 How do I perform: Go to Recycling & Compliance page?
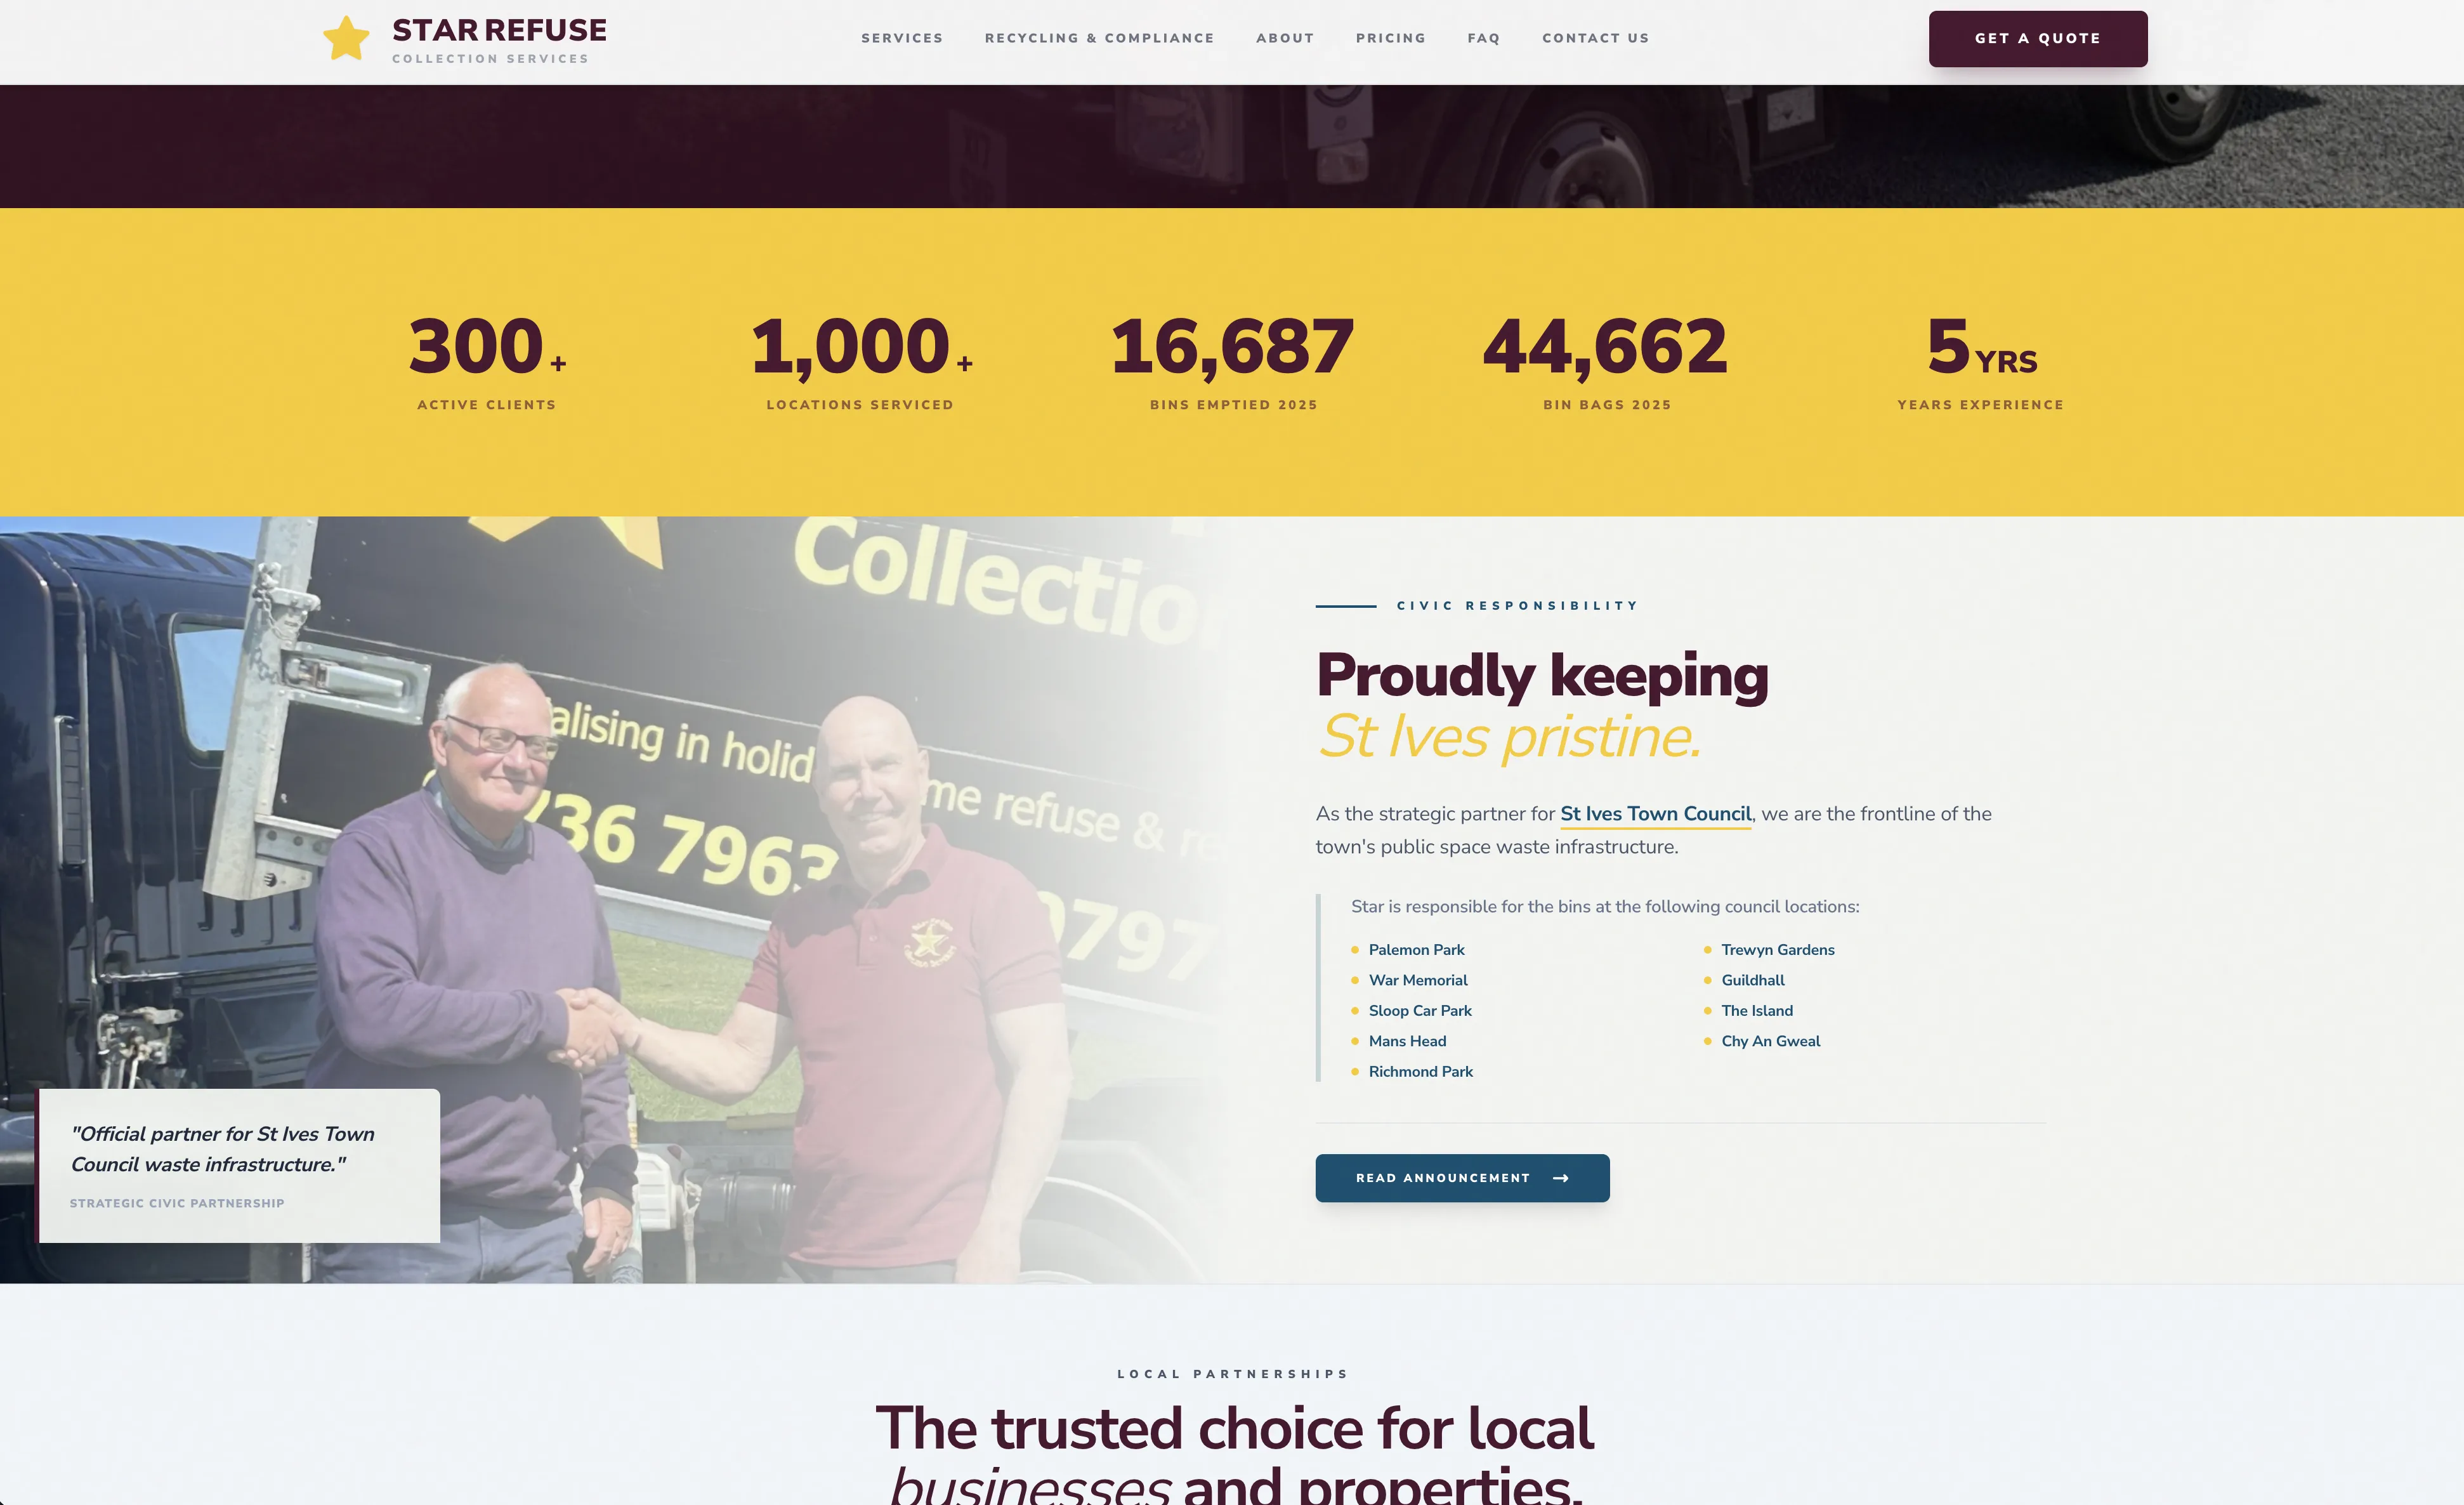pos(1099,38)
